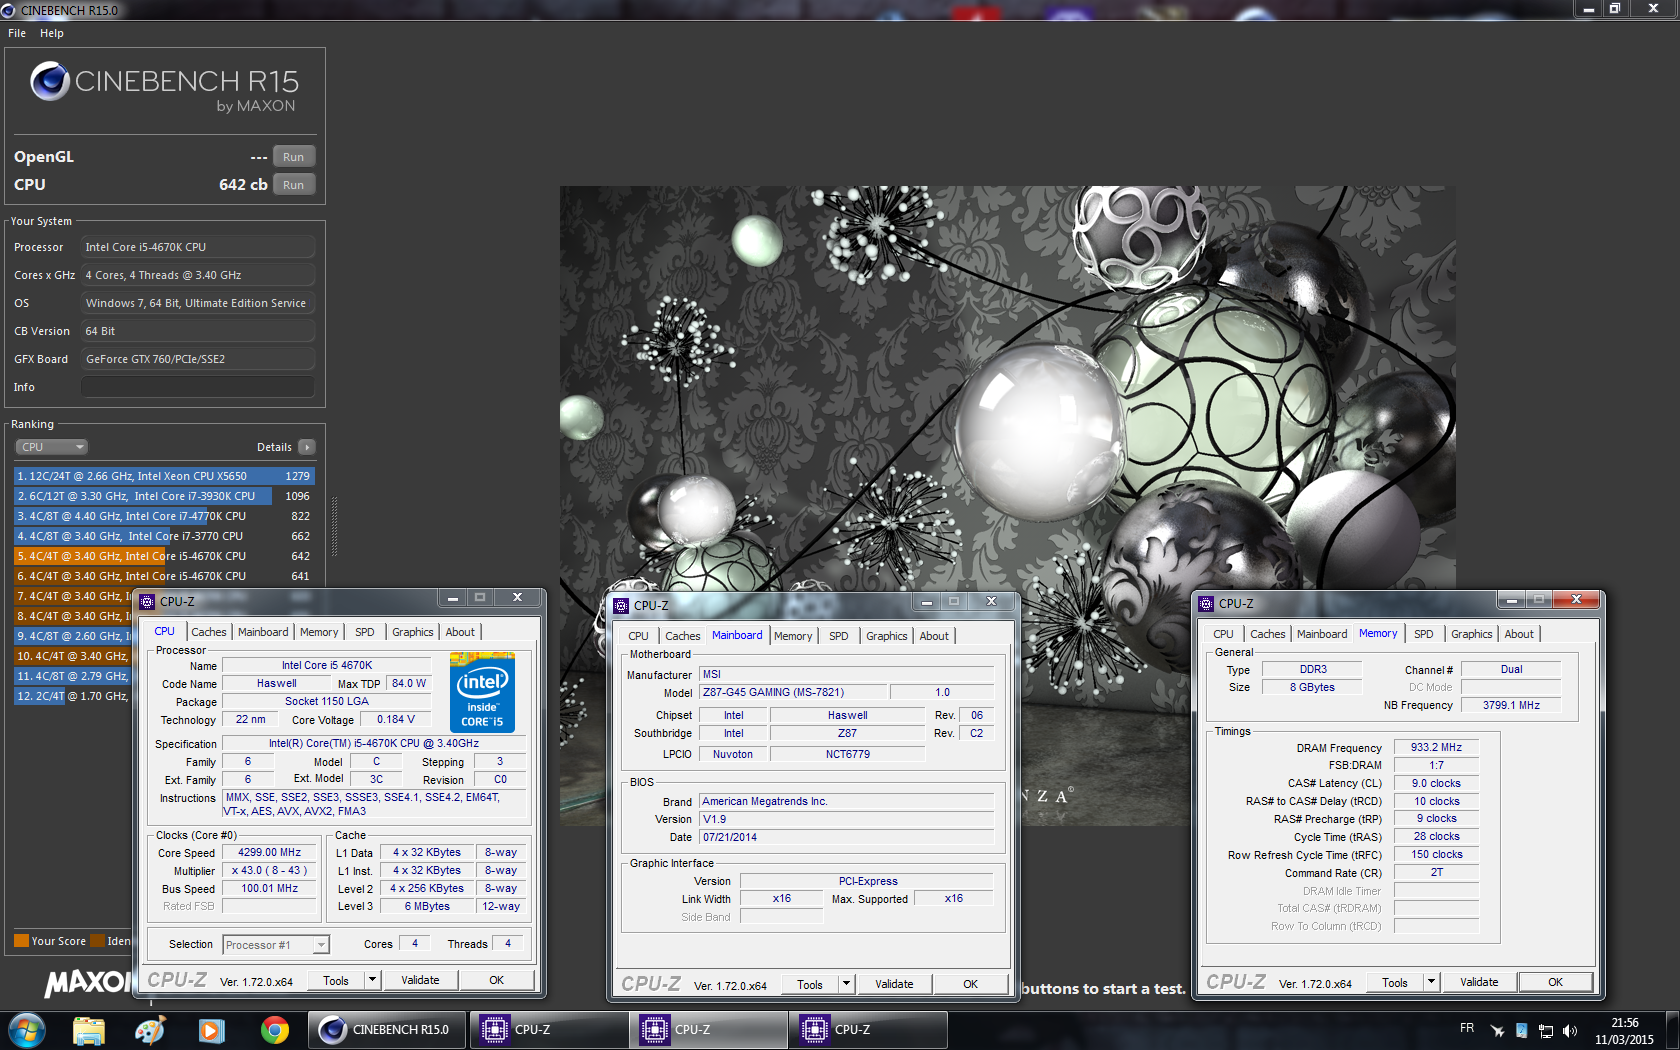This screenshot has height=1050, width=1680.
Task: Run the OpenGL benchmark
Action: click(x=293, y=157)
